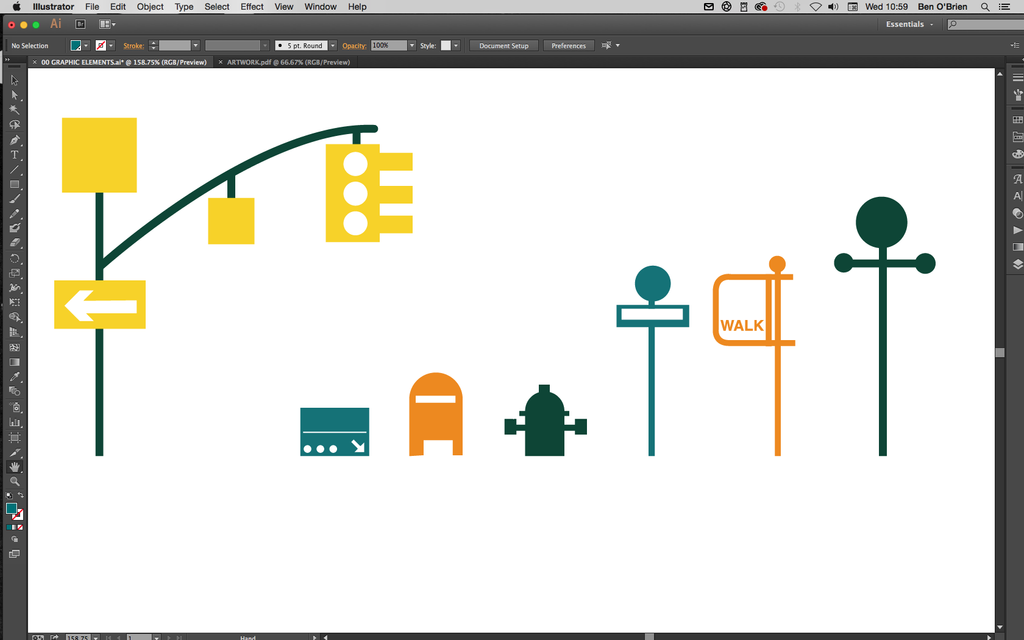
Task: Select the Type tool
Action: [x=14, y=154]
